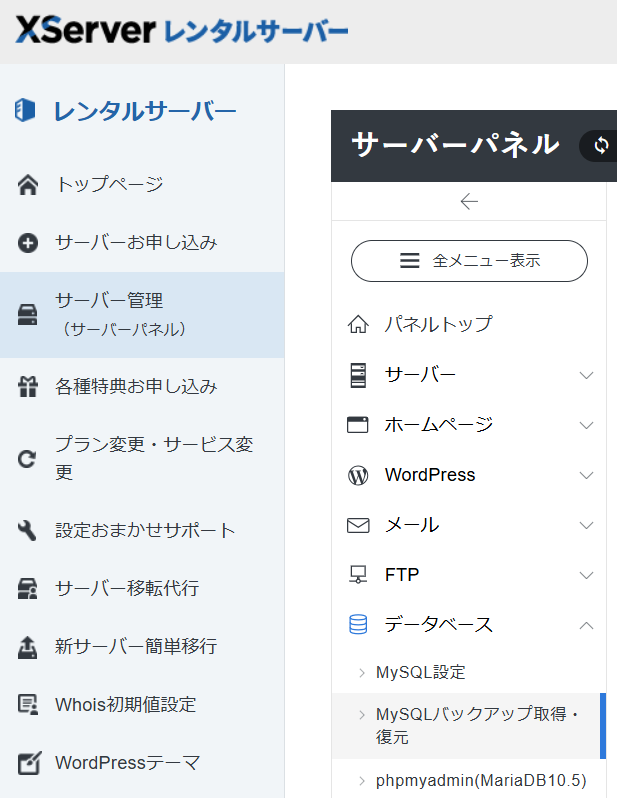
Task: Expand the サーバー menu section
Action: (587, 375)
